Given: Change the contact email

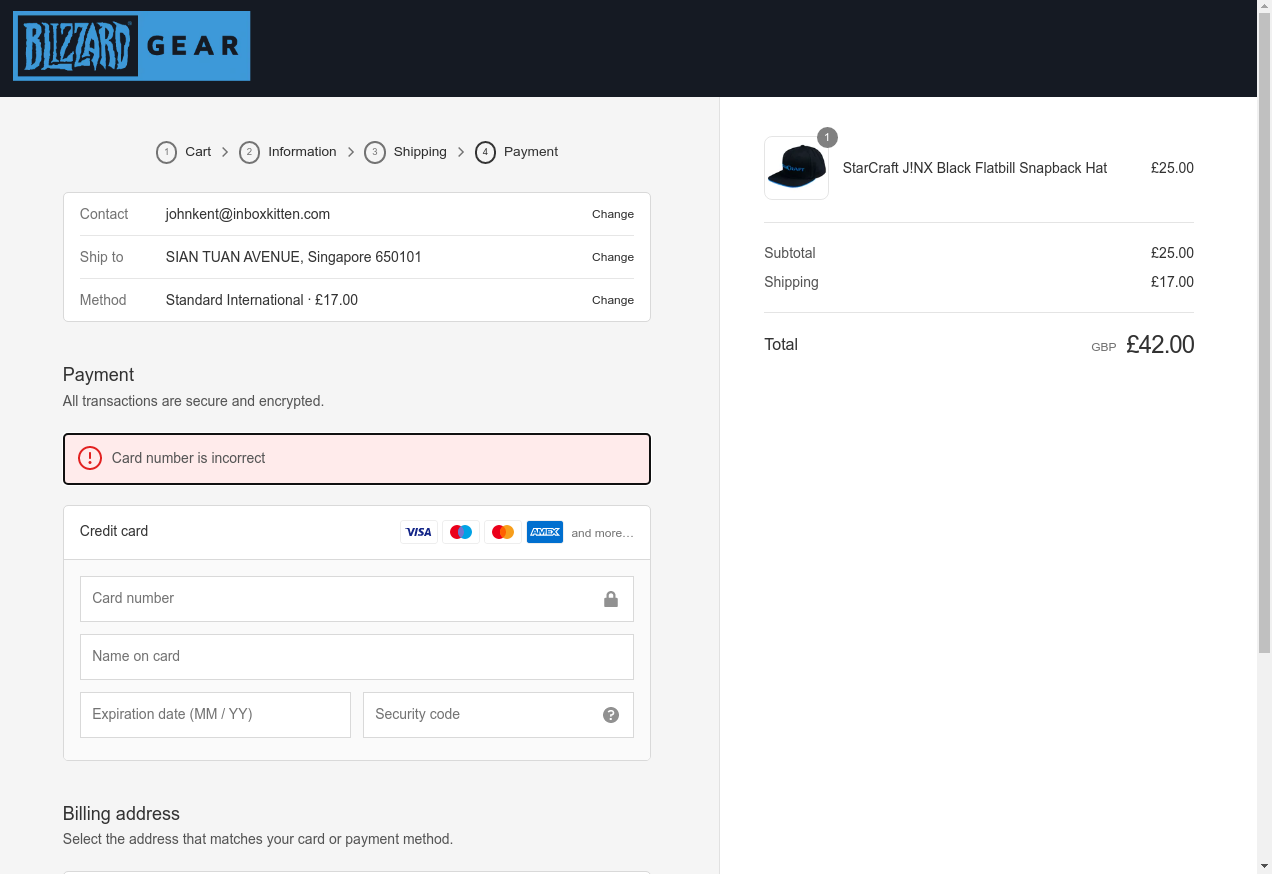Looking at the screenshot, I should (x=613, y=214).
